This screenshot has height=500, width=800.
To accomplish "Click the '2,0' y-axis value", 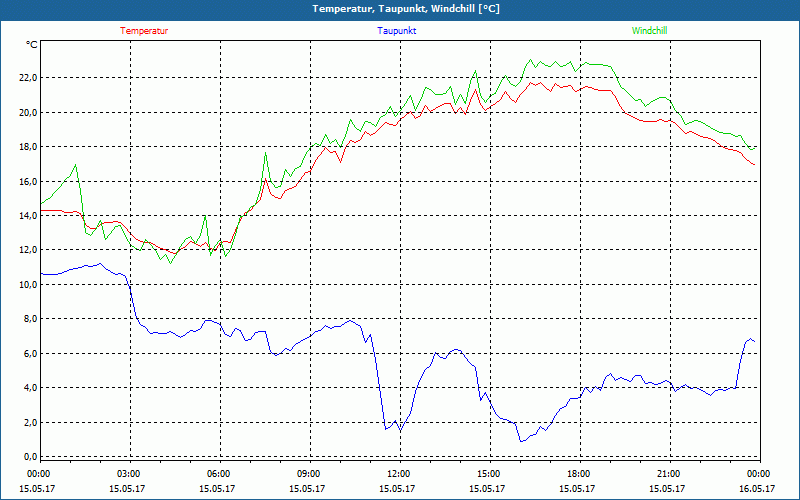I will pyautogui.click(x=30, y=422).
